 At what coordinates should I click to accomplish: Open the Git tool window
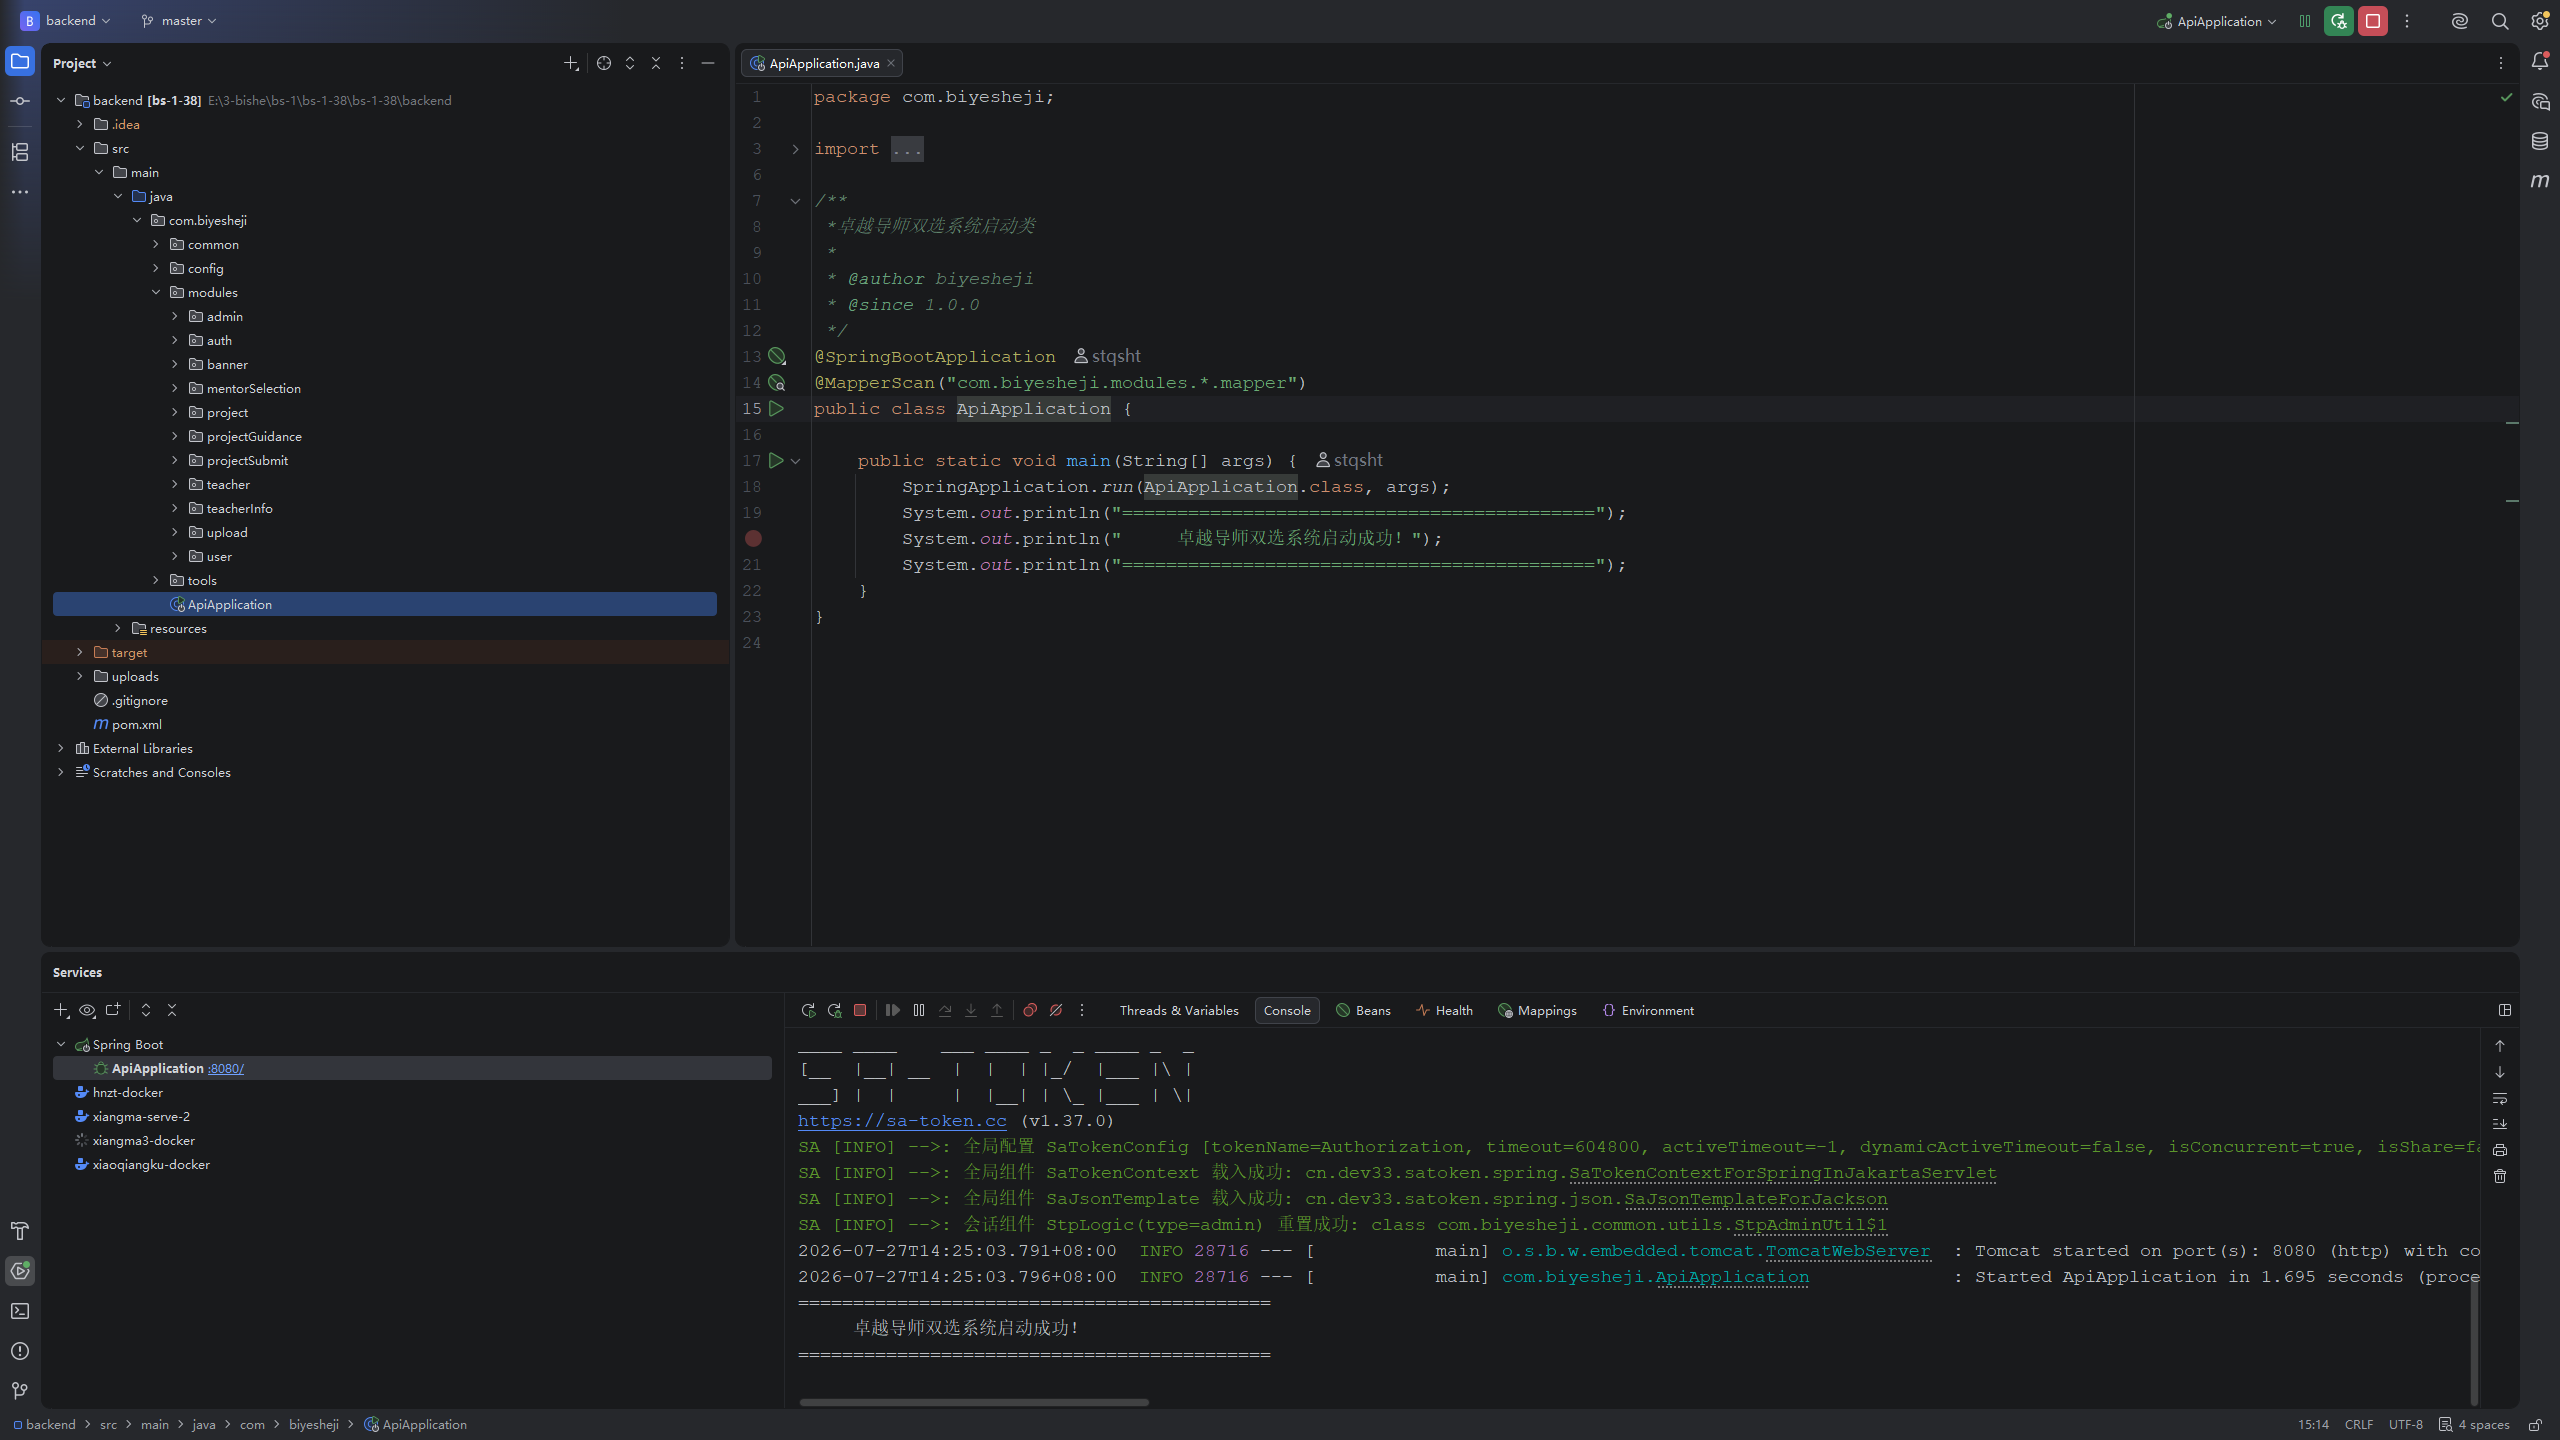coord(20,1391)
